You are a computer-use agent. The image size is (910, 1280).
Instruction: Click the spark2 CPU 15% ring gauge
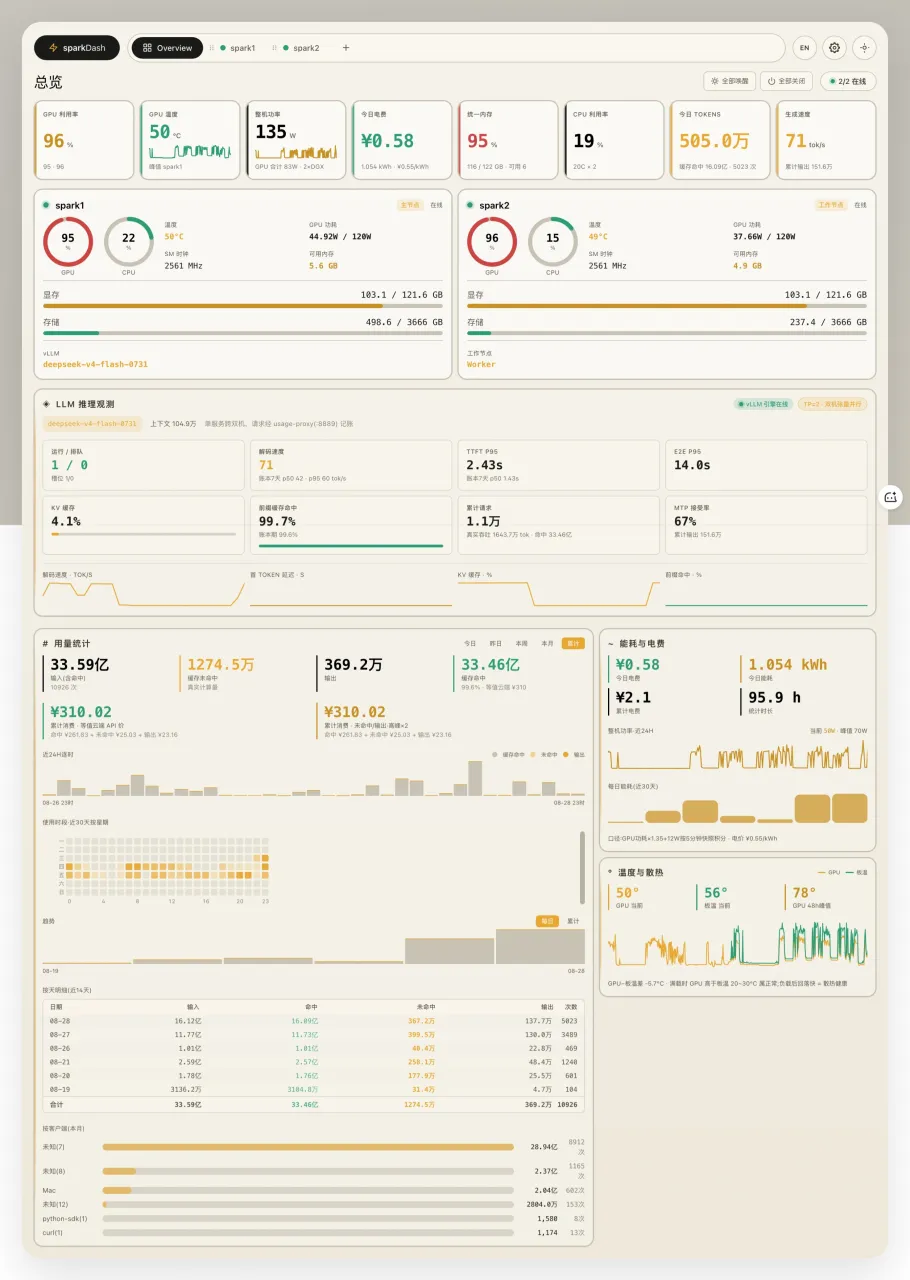[552, 241]
